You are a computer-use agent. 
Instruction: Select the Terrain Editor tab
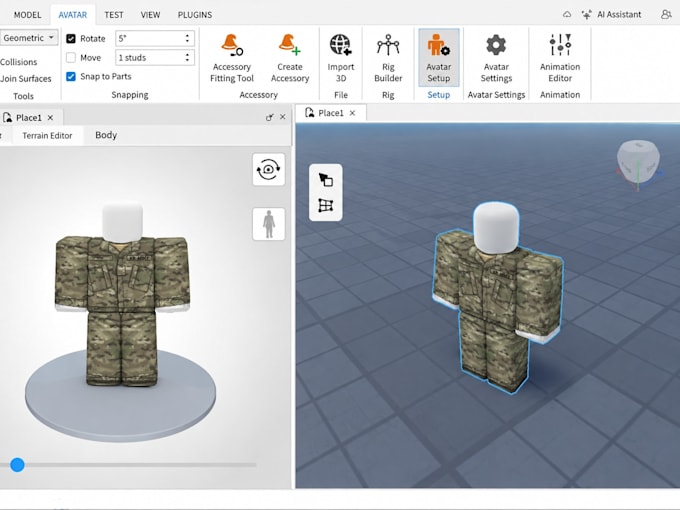point(47,135)
